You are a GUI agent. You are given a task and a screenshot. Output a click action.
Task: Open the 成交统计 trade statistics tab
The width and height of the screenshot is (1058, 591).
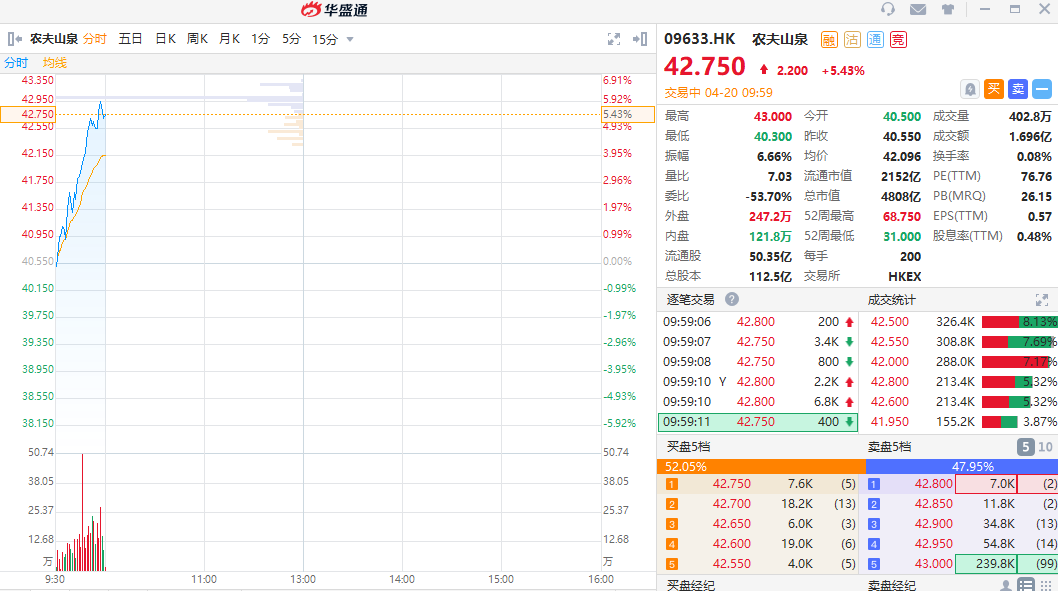coord(891,300)
